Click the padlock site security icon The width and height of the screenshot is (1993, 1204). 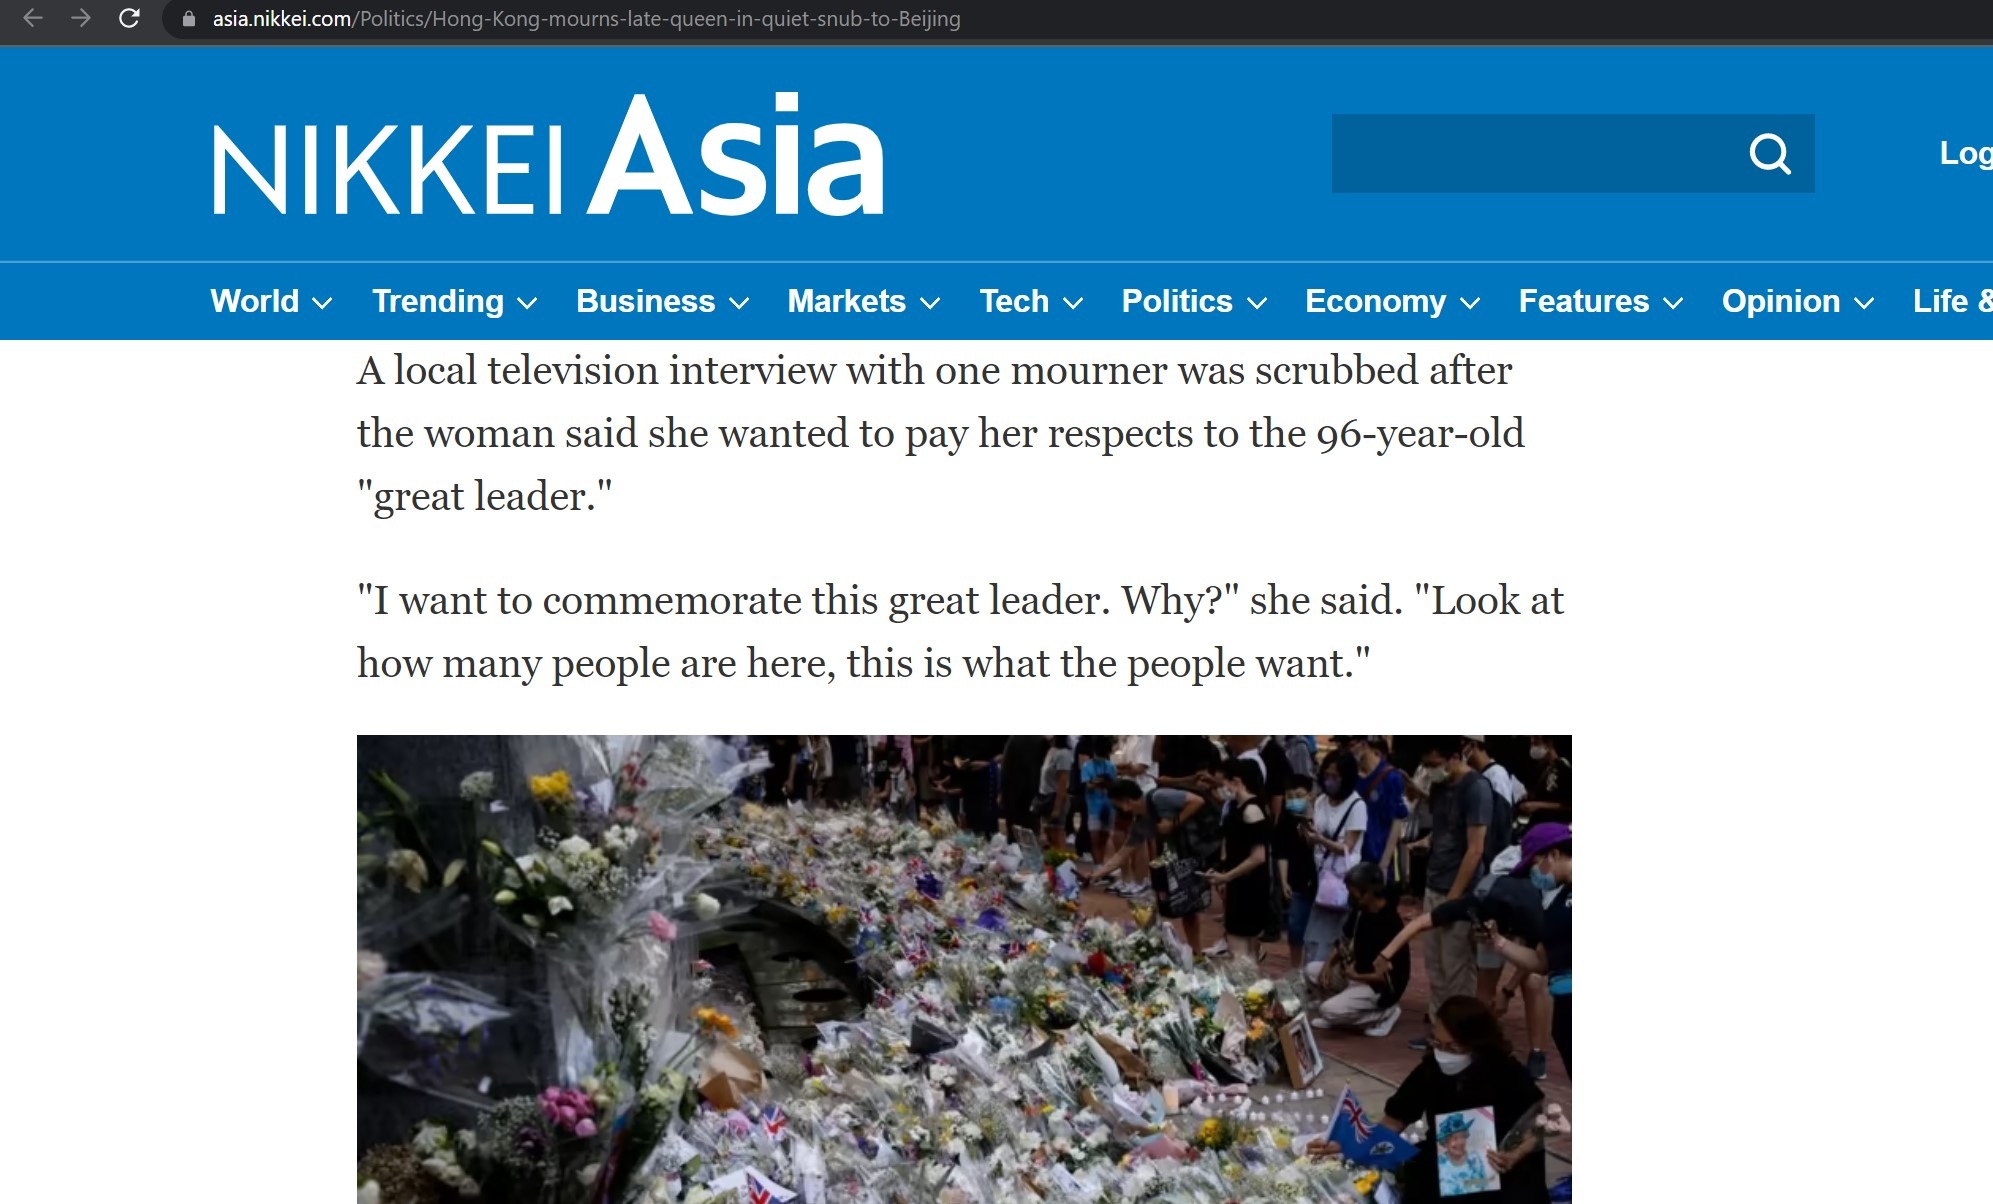(x=188, y=19)
